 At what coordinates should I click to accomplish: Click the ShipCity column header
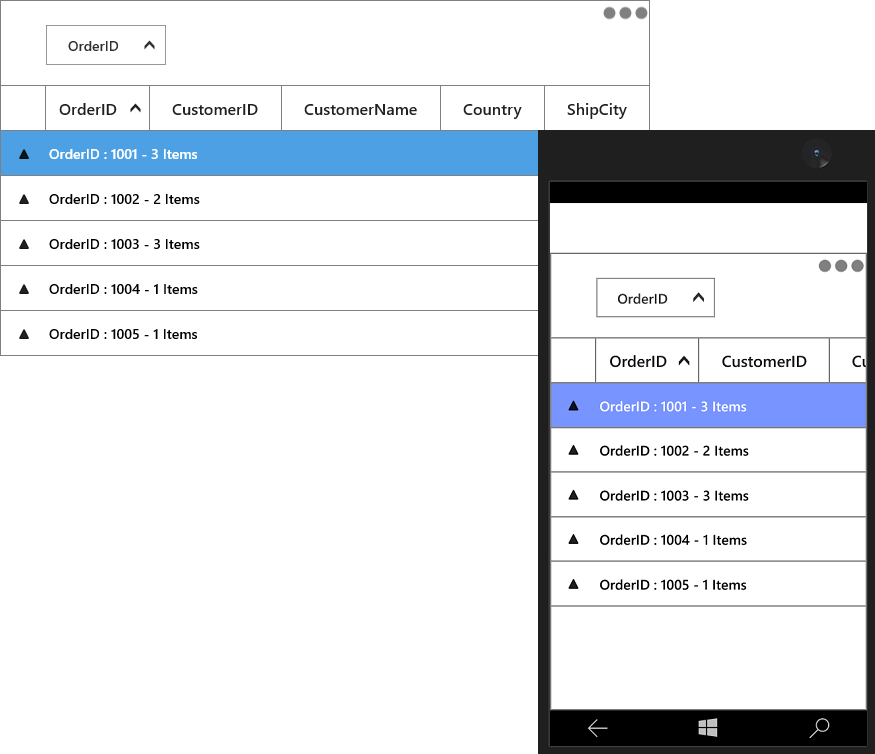click(x=597, y=109)
